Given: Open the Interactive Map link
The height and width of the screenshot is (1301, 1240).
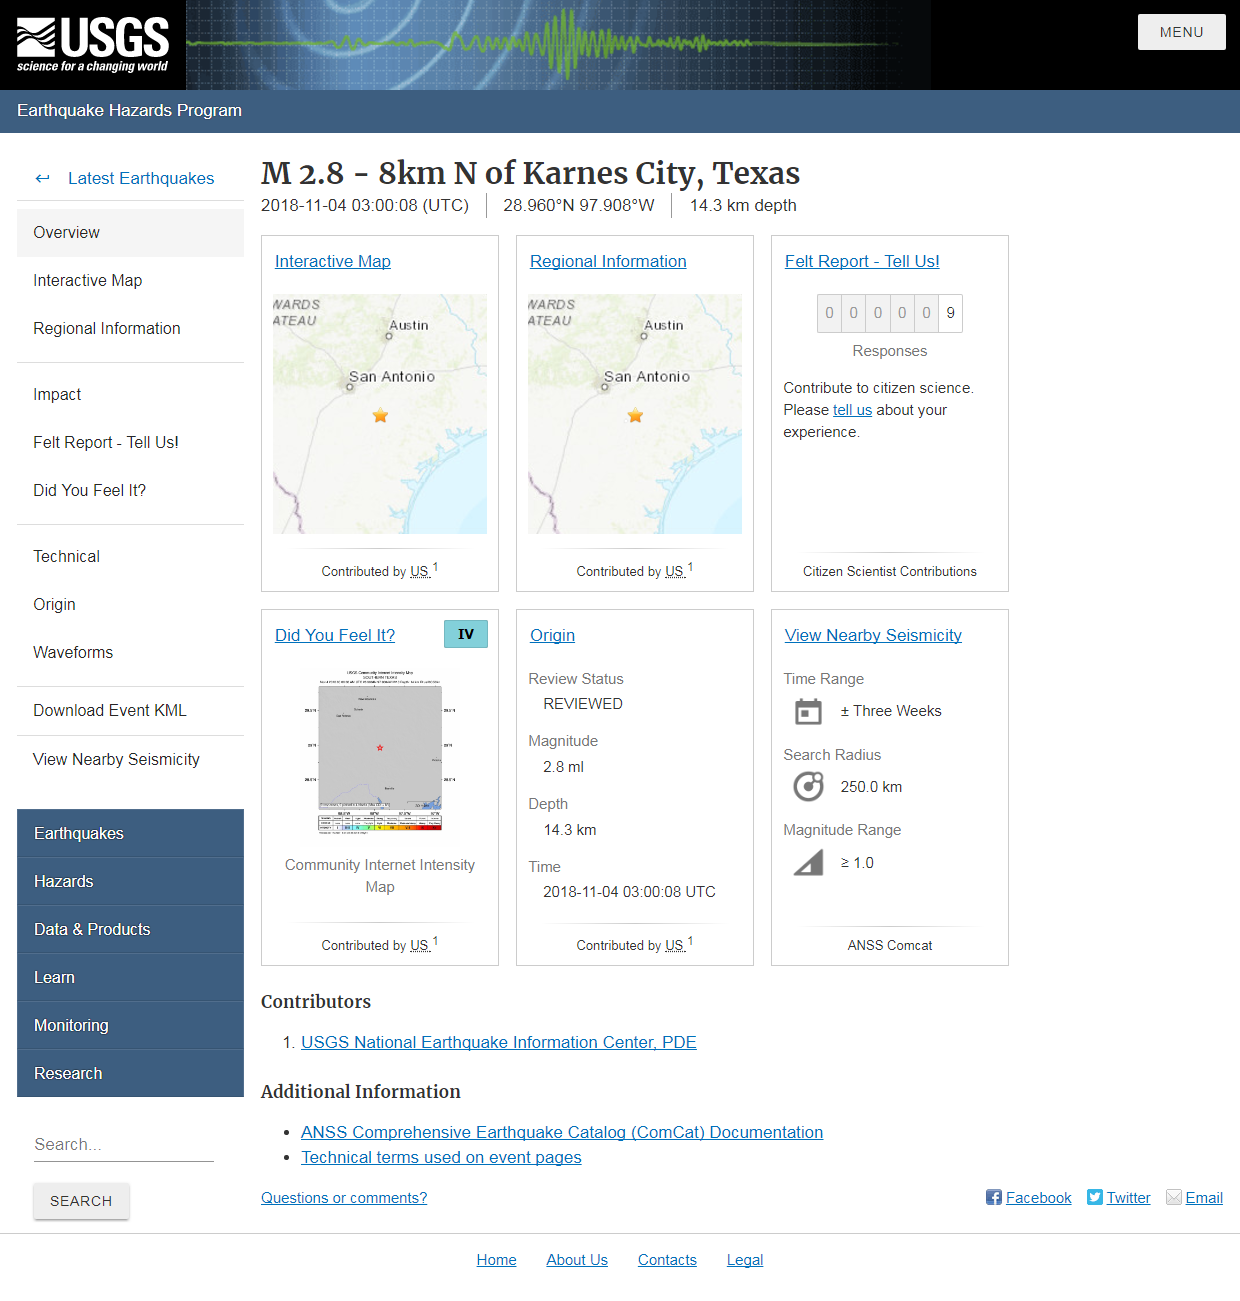Looking at the screenshot, I should [x=332, y=261].
